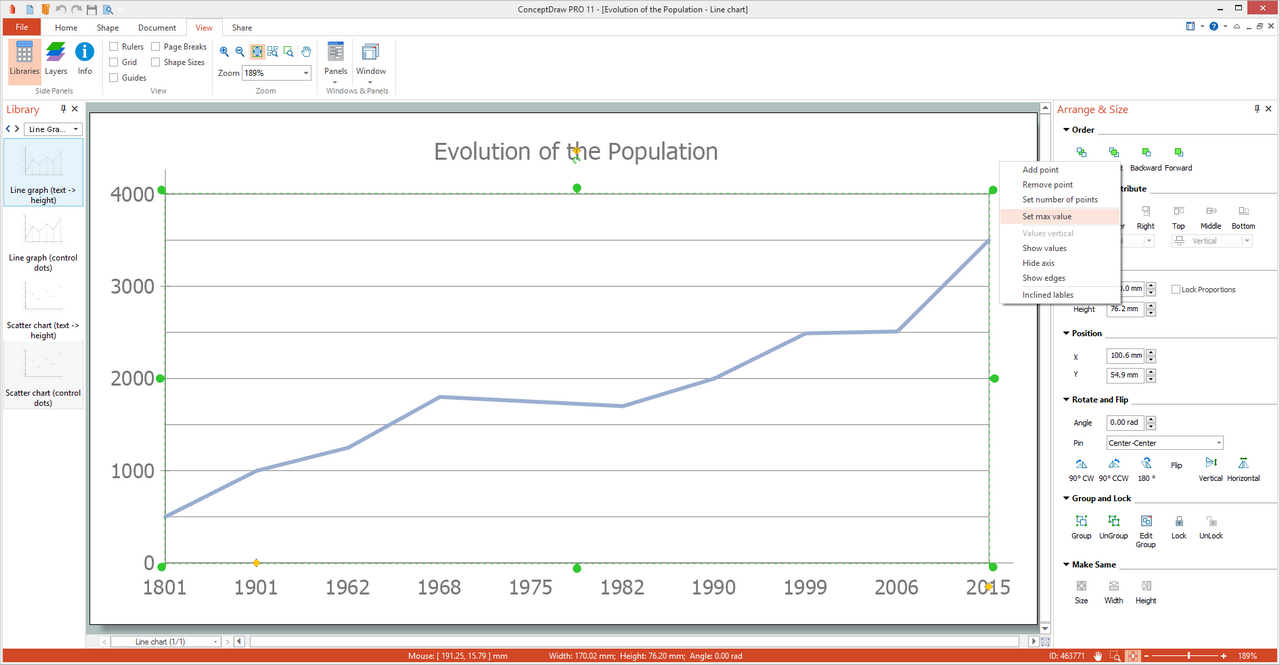Click the Zoom In magnifier icon

pos(225,51)
